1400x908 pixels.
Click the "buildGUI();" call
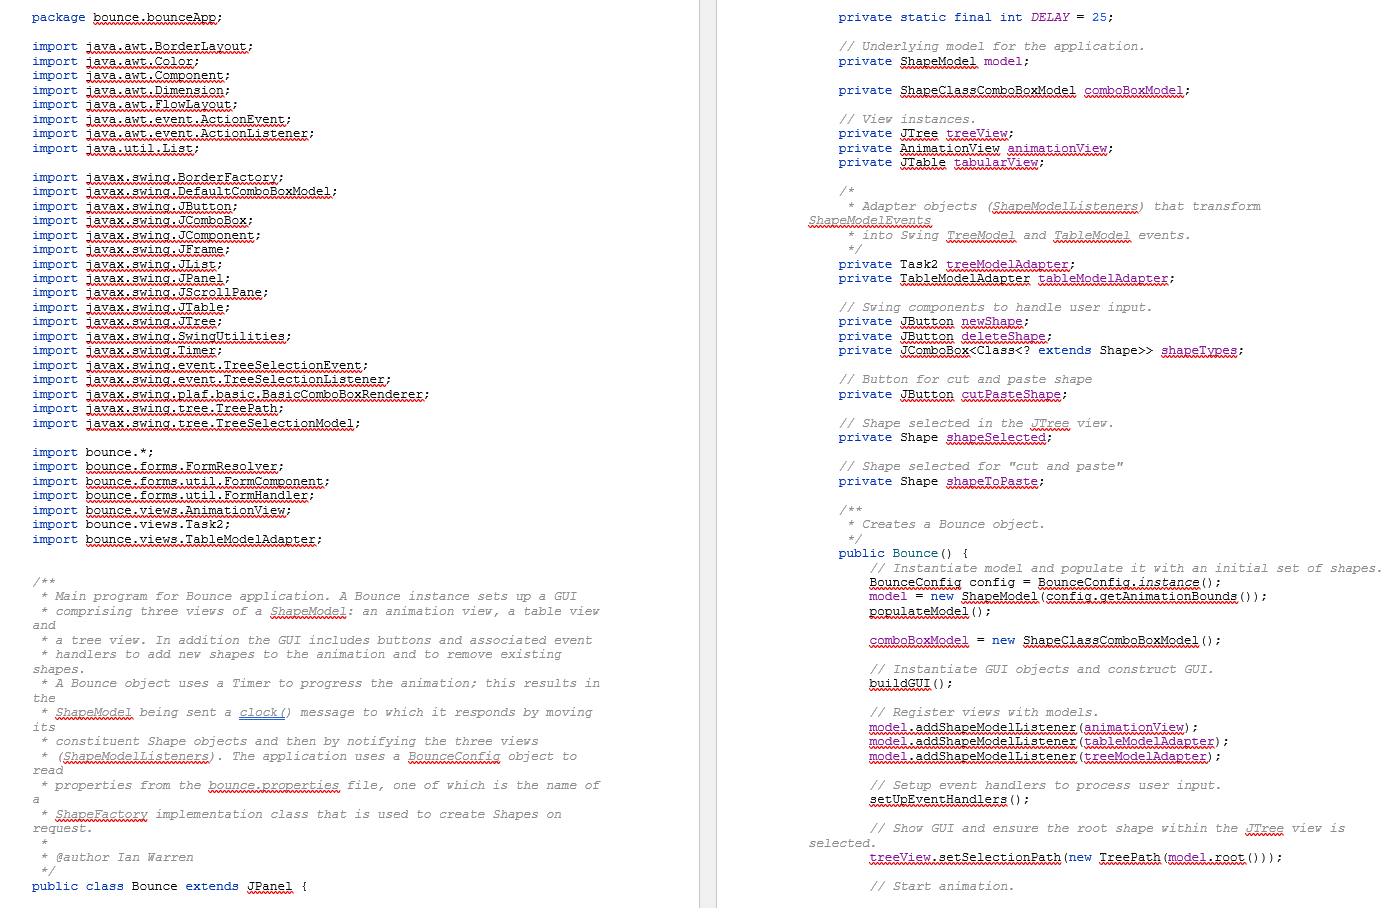click(x=911, y=683)
